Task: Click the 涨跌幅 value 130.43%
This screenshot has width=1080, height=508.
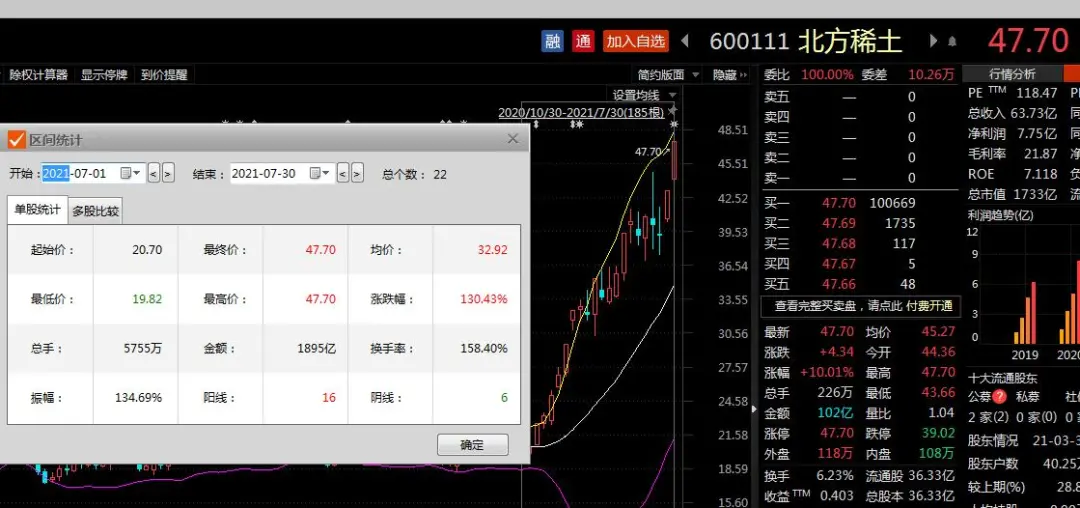Action: 484,299
